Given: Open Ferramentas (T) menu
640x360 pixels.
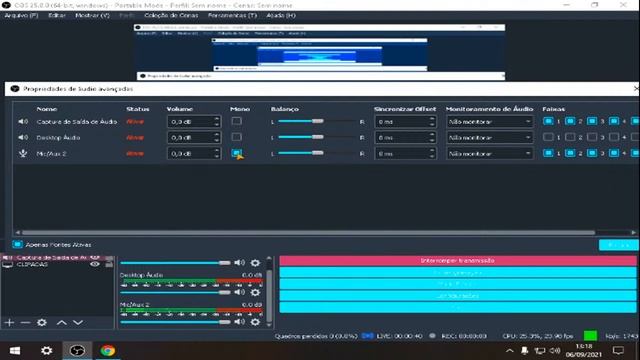Looking at the screenshot, I should click(x=232, y=15).
